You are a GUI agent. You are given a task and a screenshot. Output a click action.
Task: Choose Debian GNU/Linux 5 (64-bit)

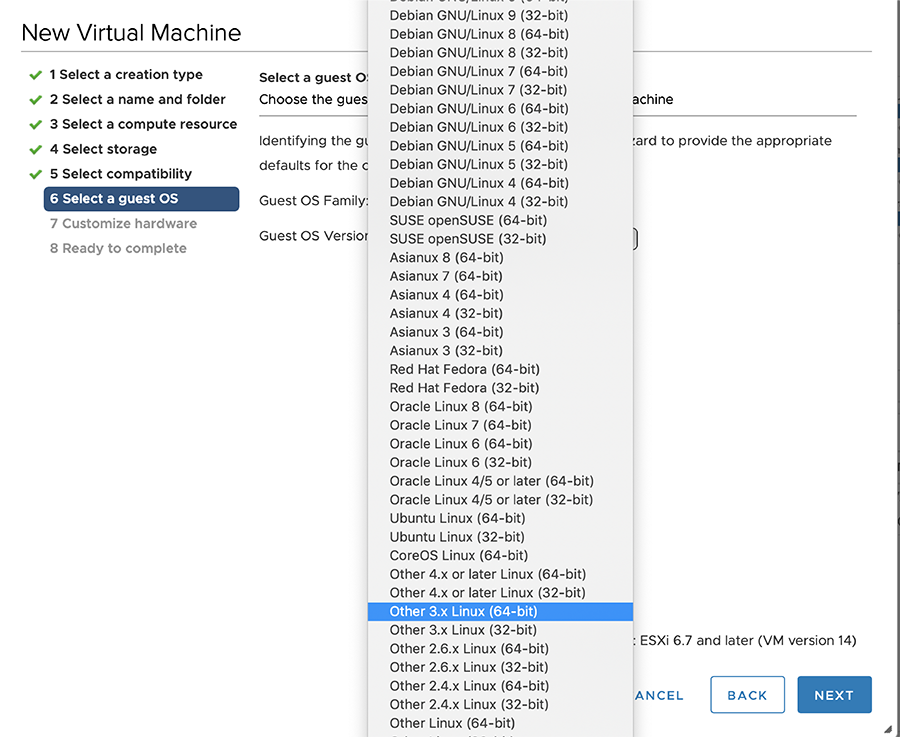coord(500,146)
